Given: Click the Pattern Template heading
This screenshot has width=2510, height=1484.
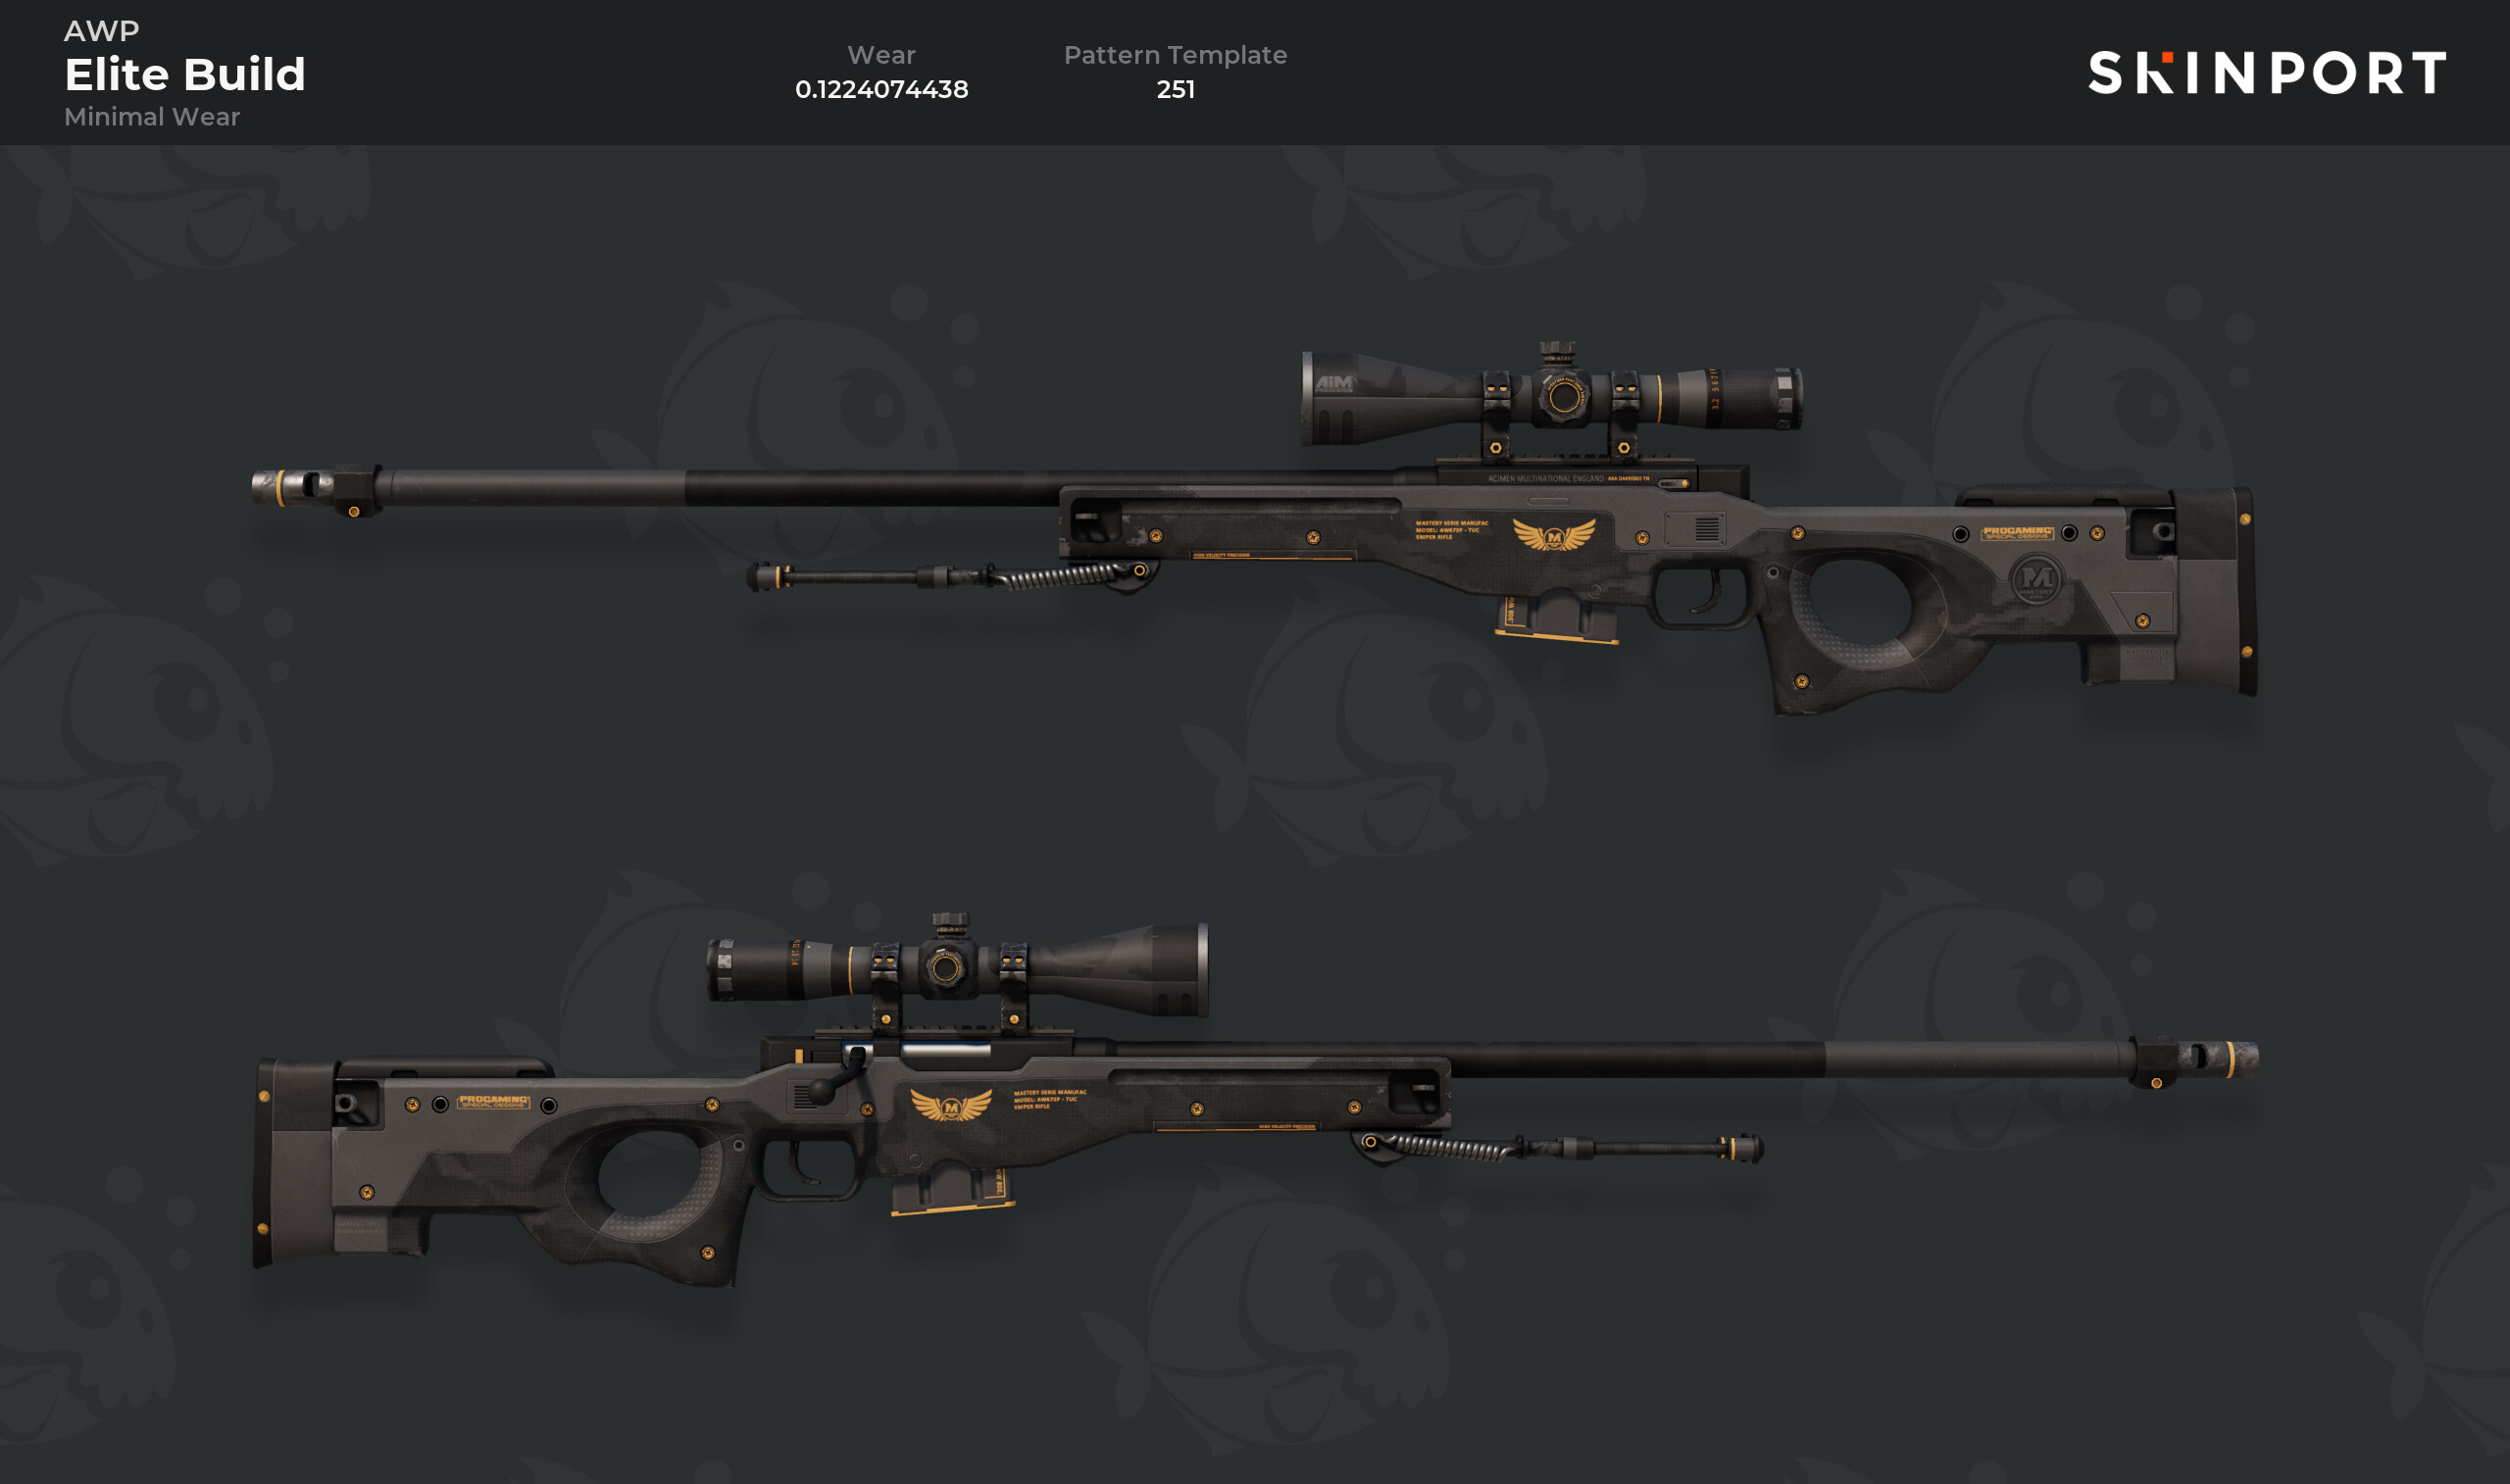Looking at the screenshot, I should [1175, 55].
